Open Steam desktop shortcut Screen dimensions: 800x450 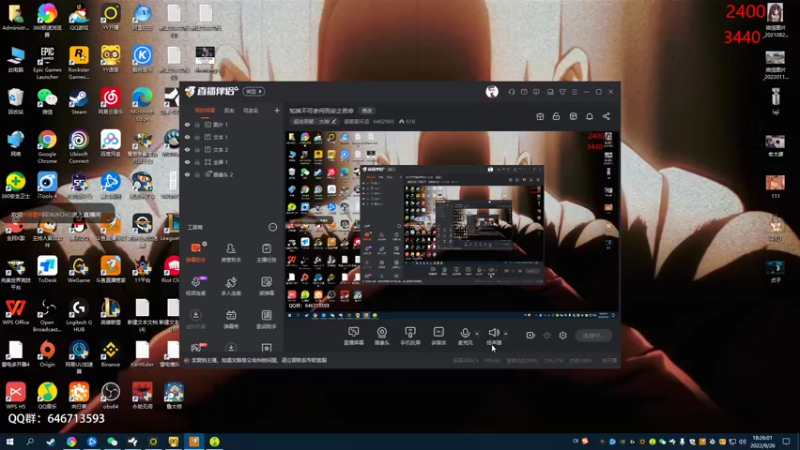coord(79,101)
